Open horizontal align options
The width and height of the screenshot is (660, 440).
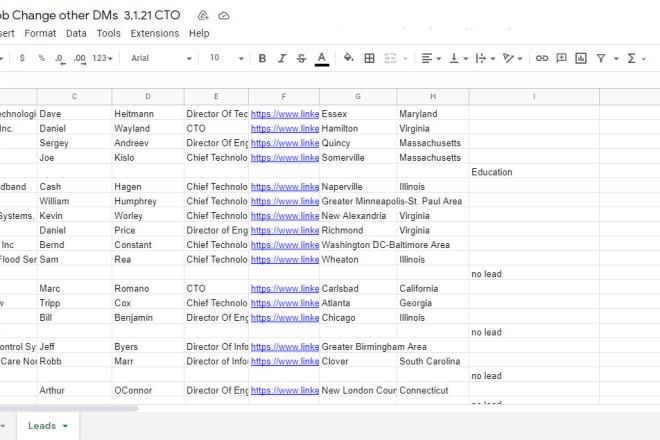[431, 58]
